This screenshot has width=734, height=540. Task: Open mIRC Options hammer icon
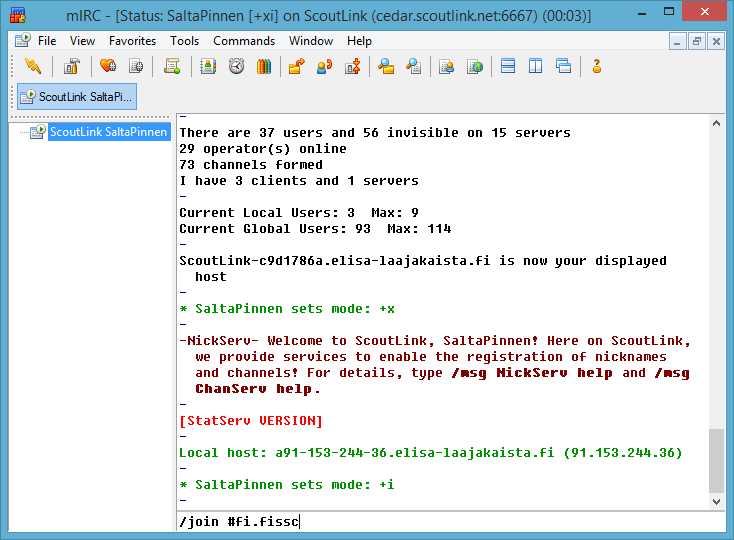coord(72,66)
